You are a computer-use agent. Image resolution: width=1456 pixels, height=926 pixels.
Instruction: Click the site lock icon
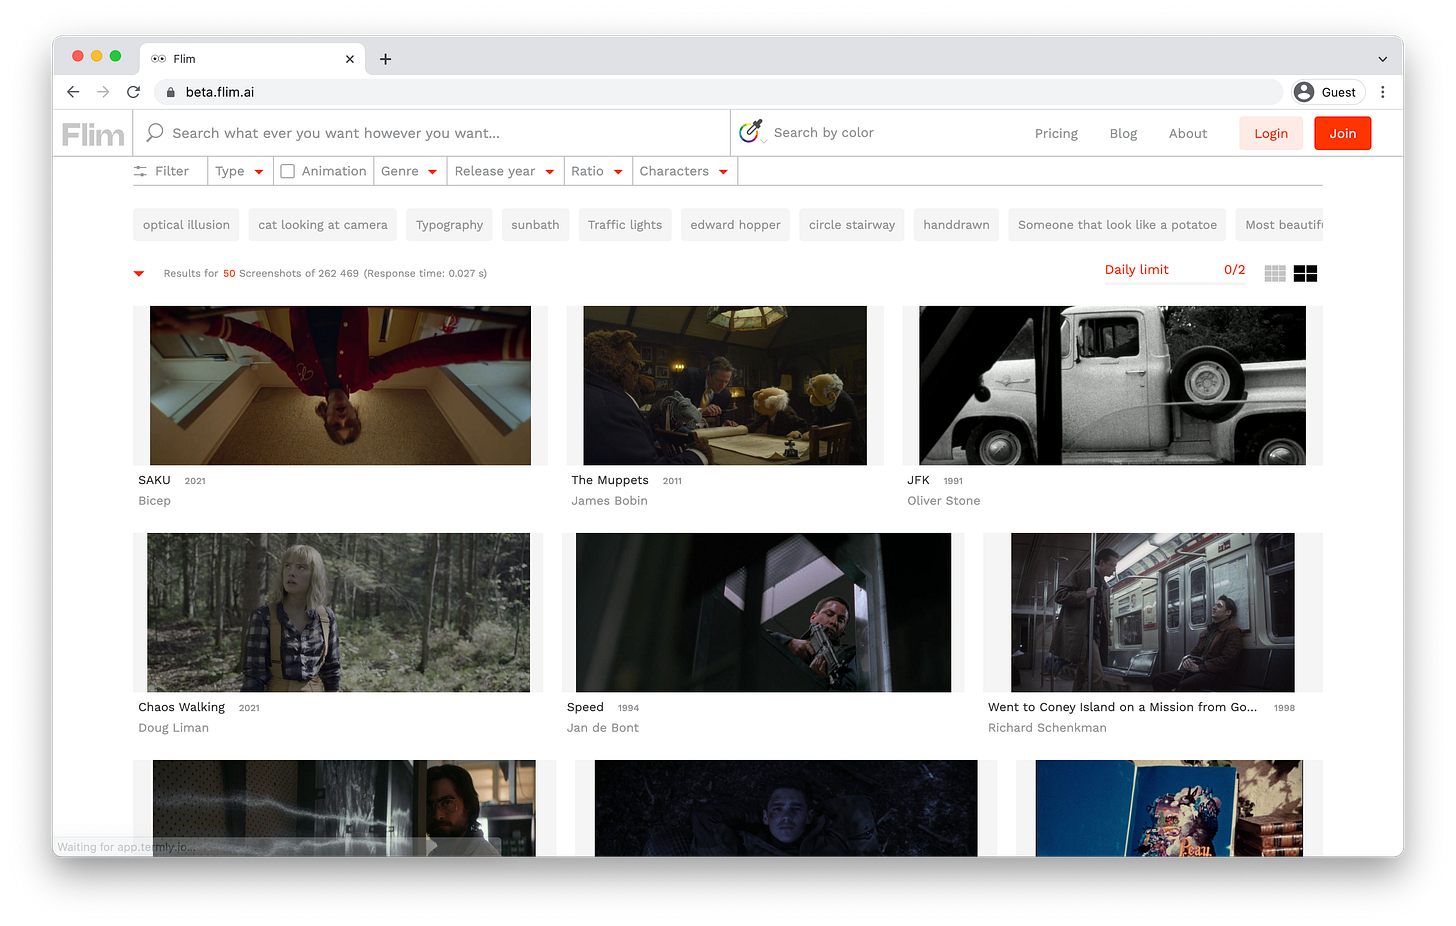tap(171, 92)
